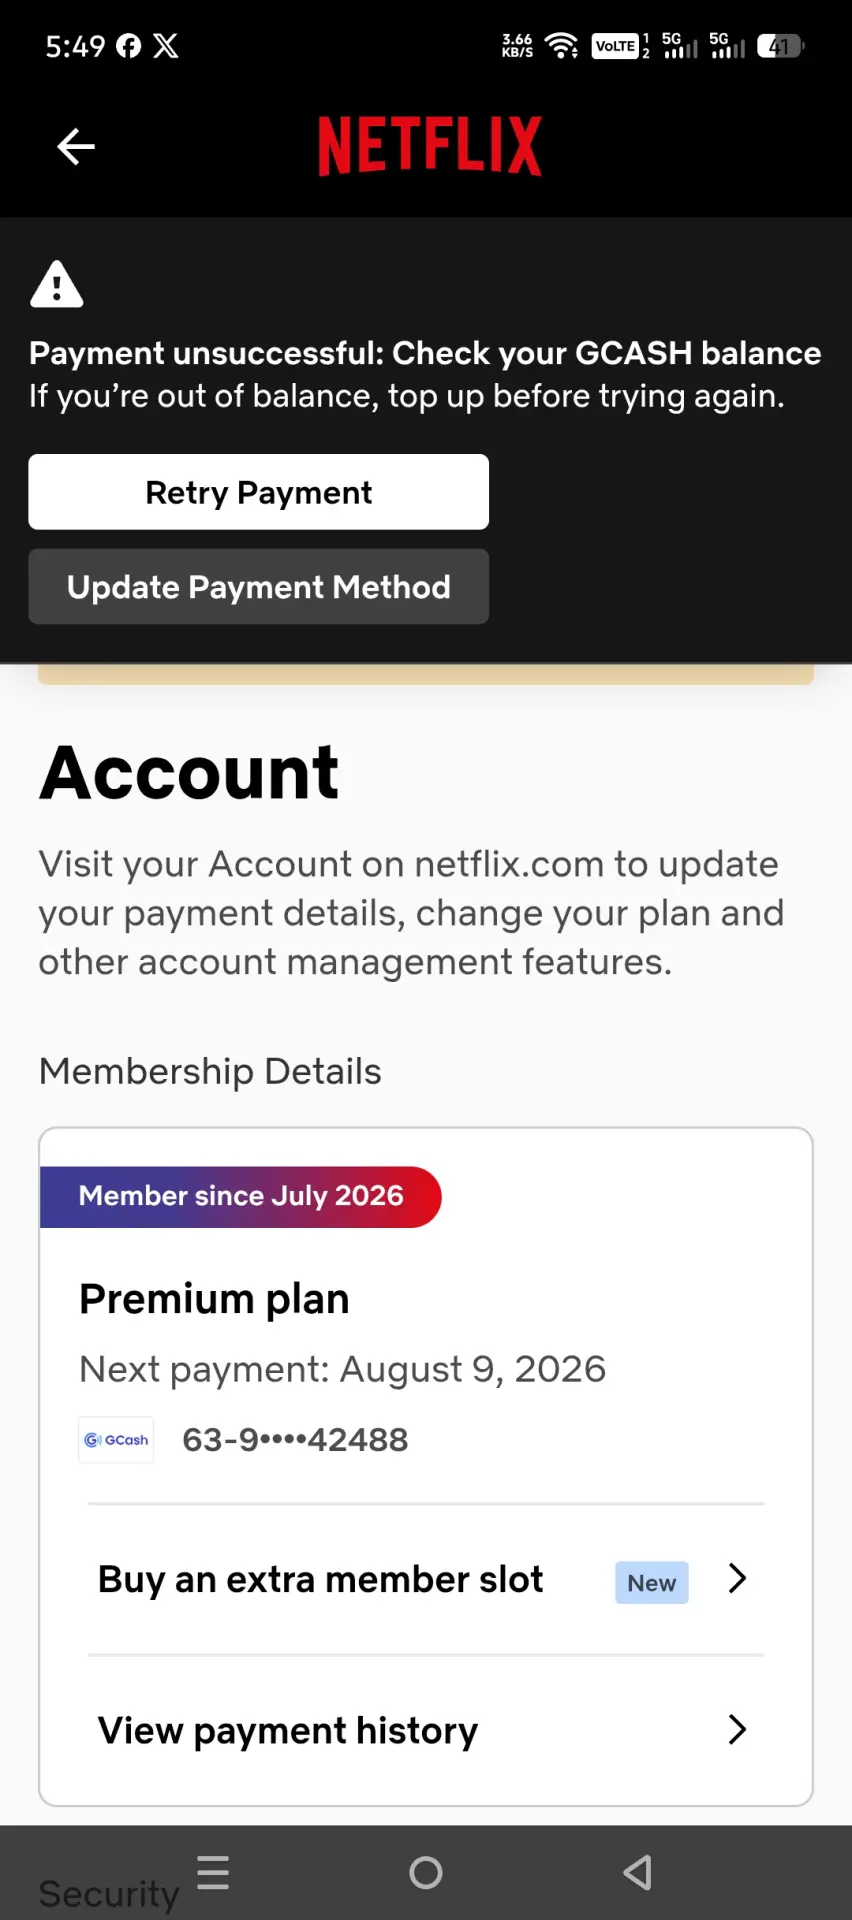Screen dimensions: 852x1920
Task: Open the Android recent apps menu icon
Action: (213, 1872)
